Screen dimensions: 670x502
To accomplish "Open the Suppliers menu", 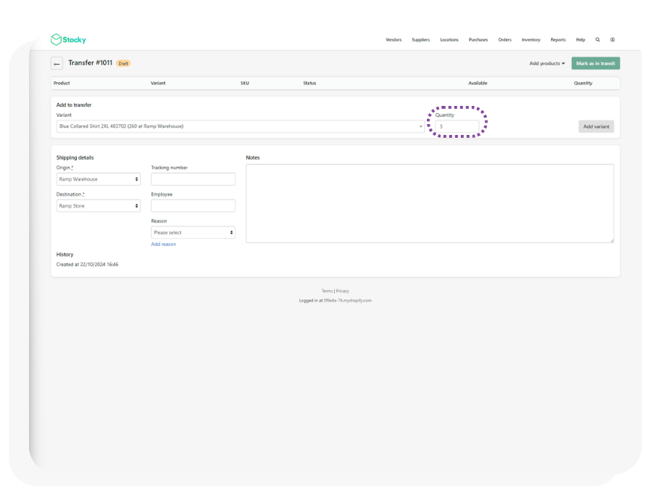I will pyautogui.click(x=420, y=40).
